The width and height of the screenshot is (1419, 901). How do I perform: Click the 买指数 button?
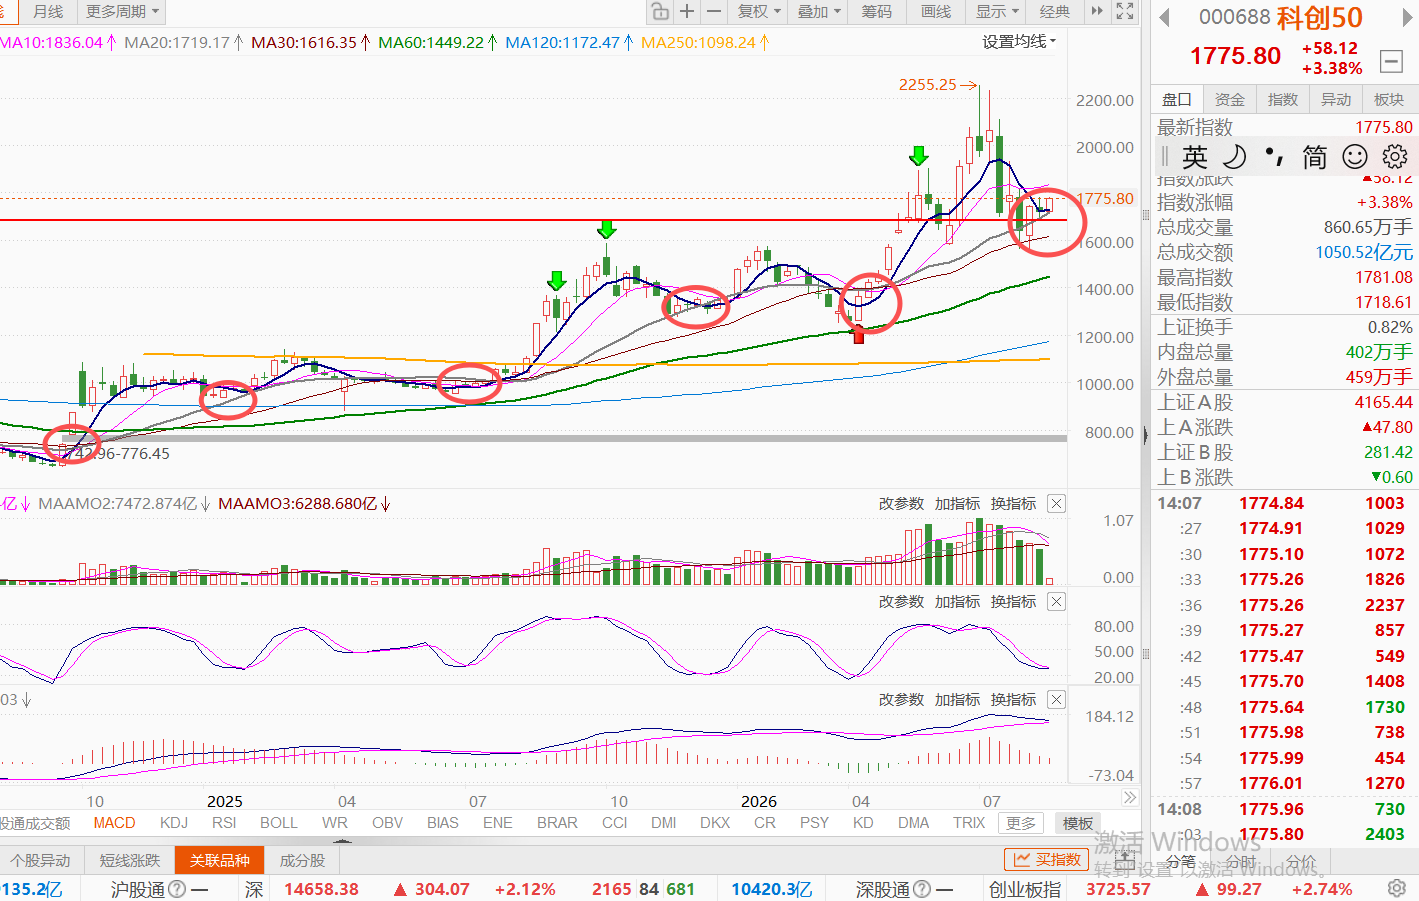pos(1046,859)
